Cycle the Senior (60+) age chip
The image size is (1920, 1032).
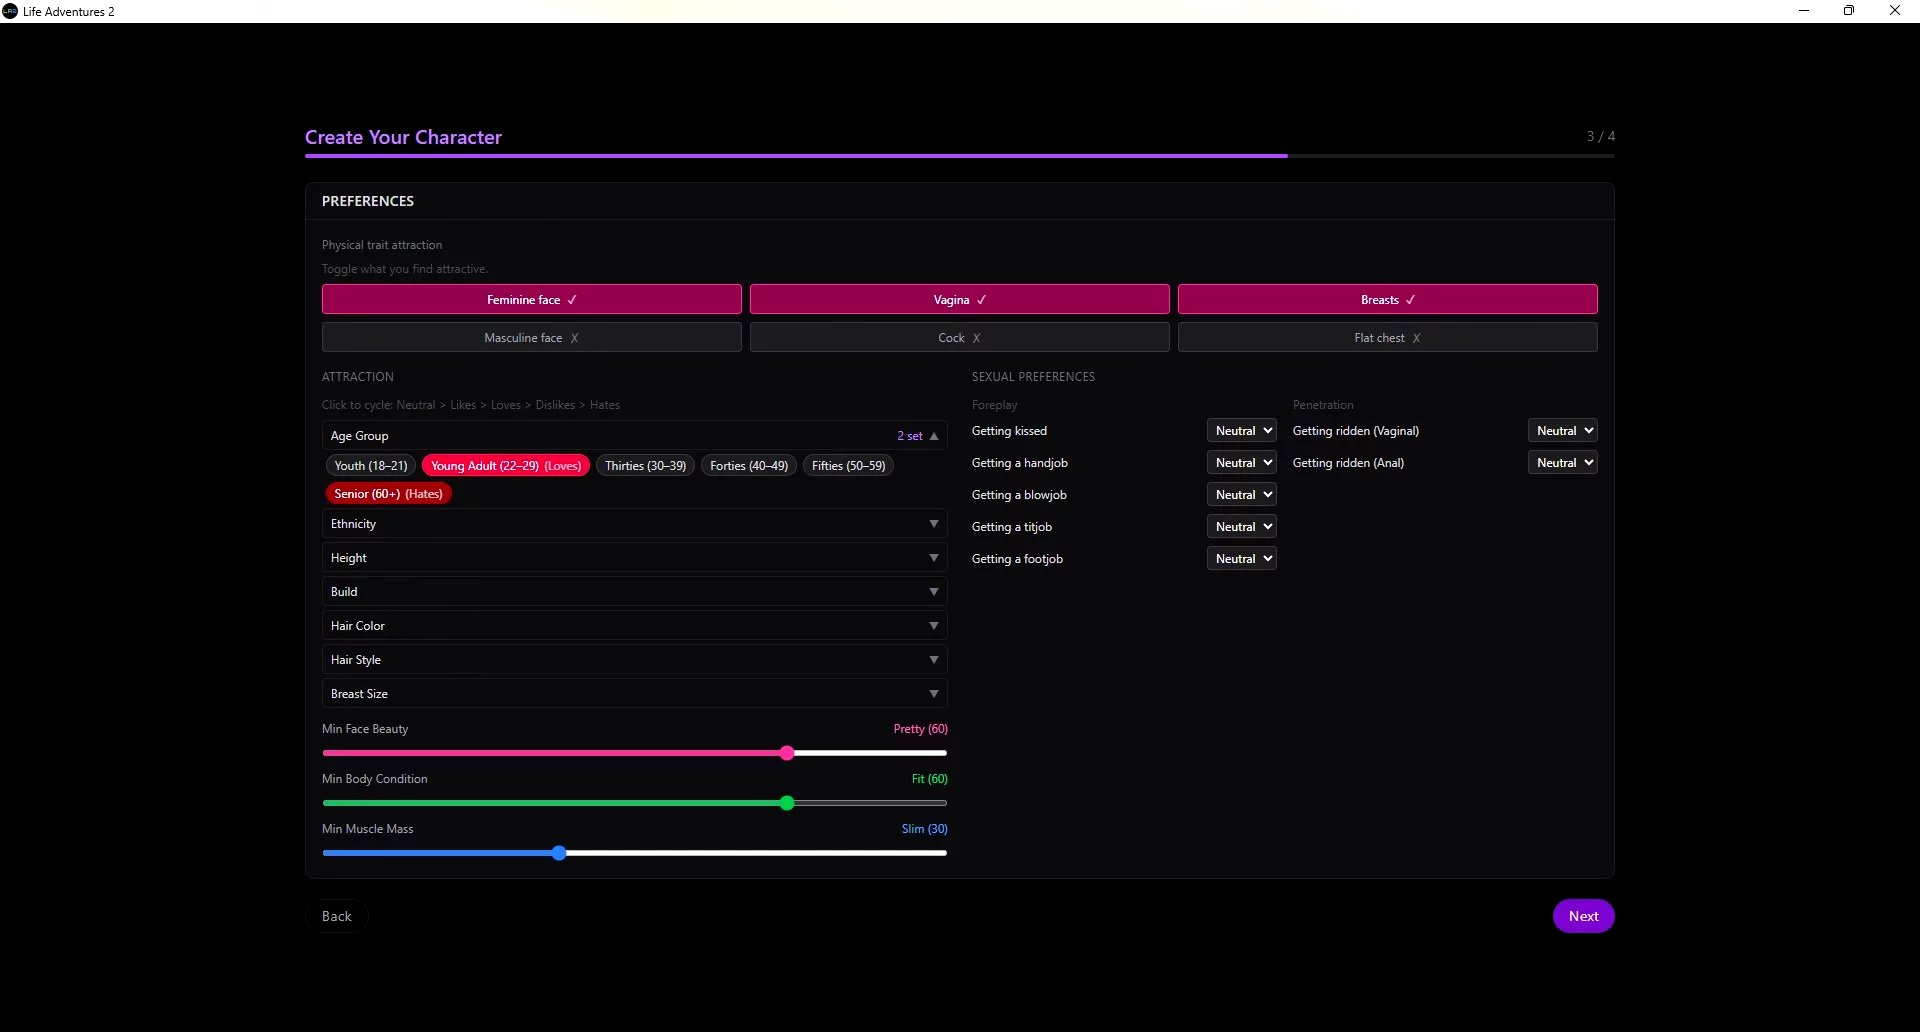388,494
